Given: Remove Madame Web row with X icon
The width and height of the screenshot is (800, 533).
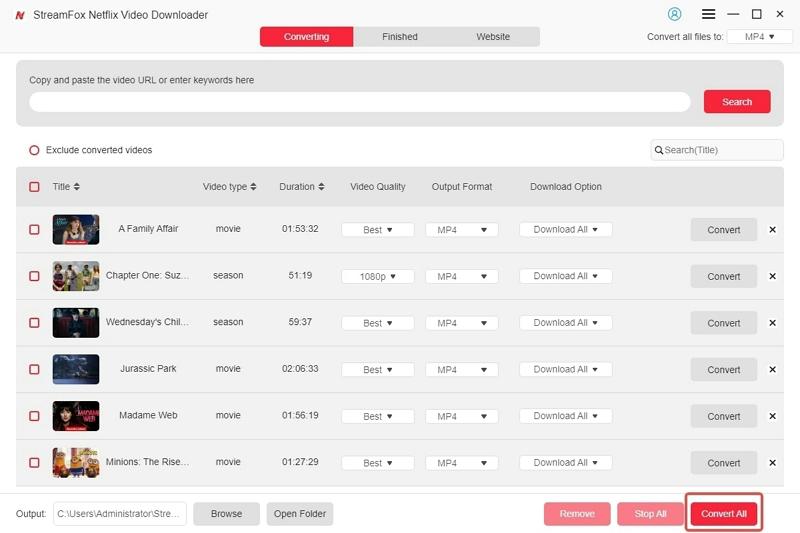Looking at the screenshot, I should [772, 416].
